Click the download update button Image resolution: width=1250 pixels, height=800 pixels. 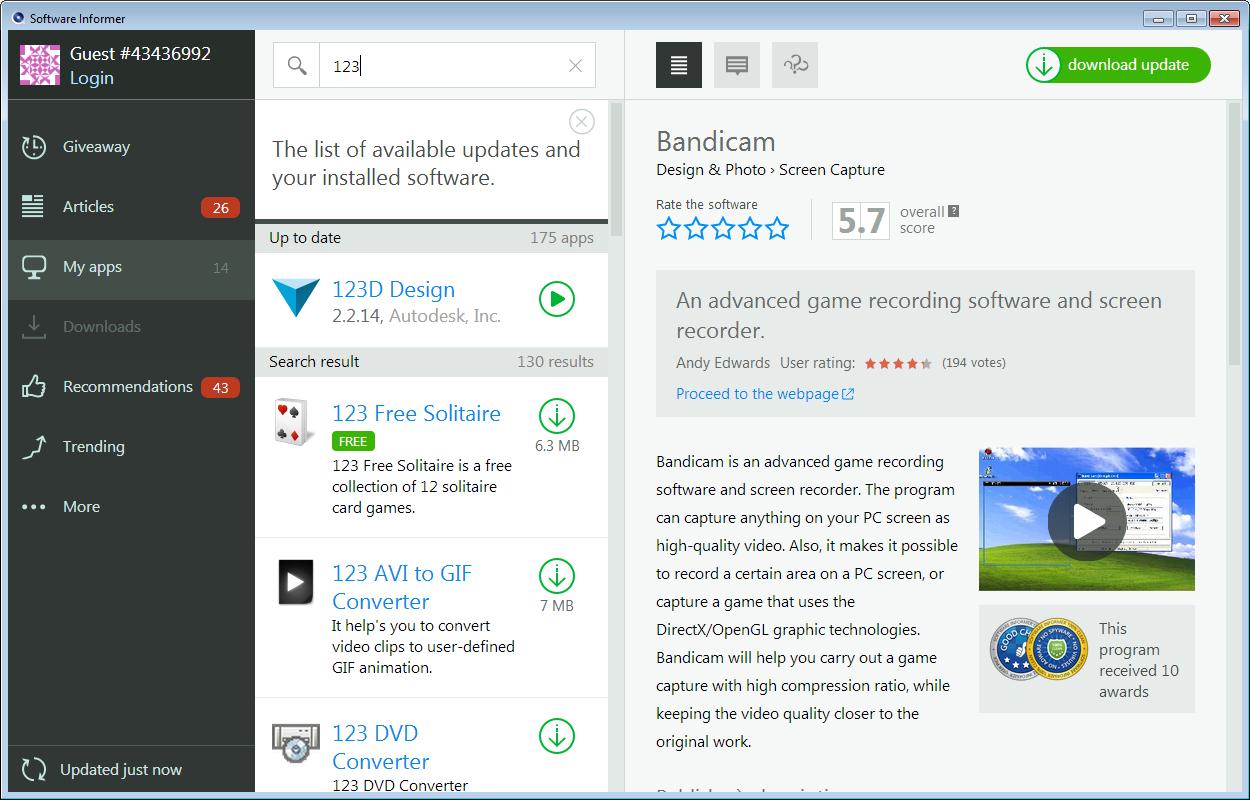click(1117, 65)
